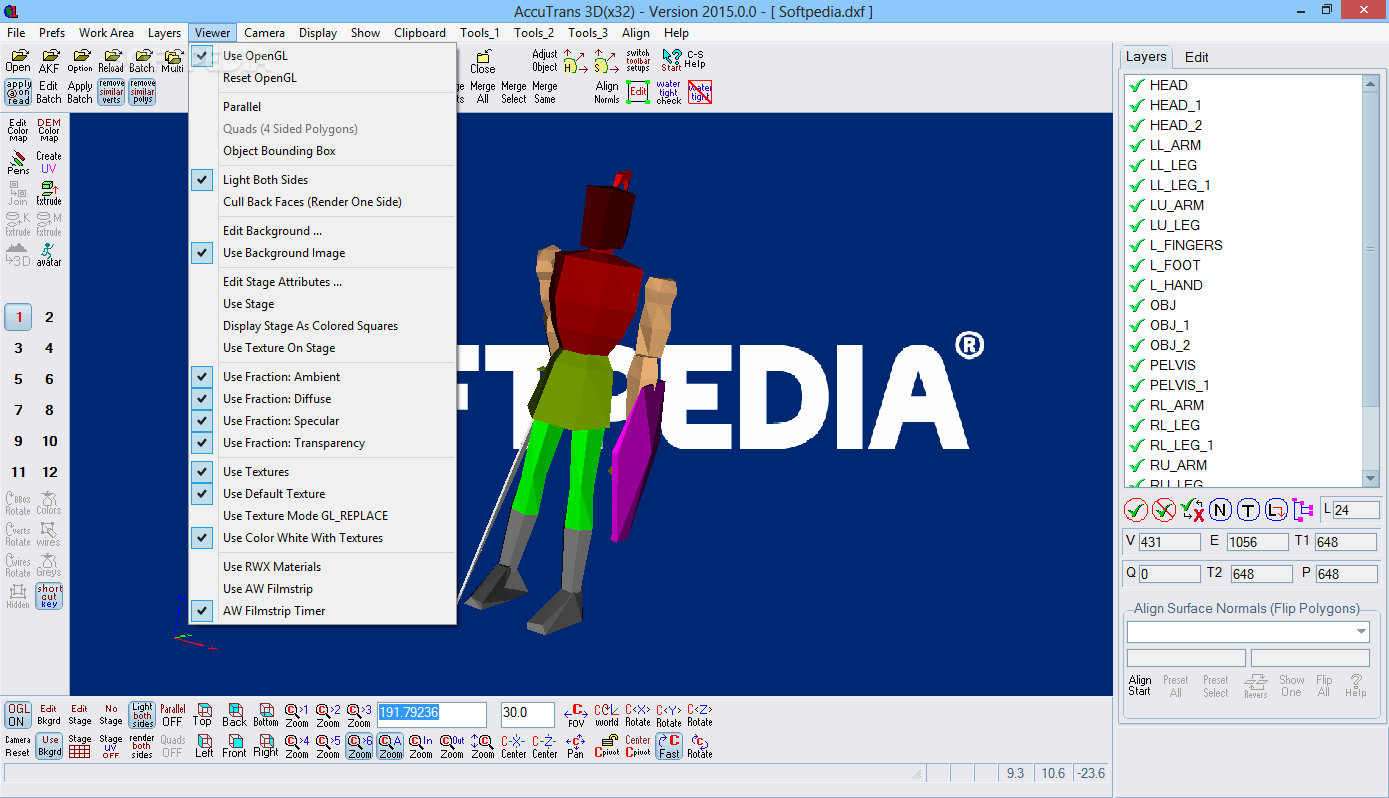Click the red Edit box icon
1389x798 pixels.
click(638, 92)
